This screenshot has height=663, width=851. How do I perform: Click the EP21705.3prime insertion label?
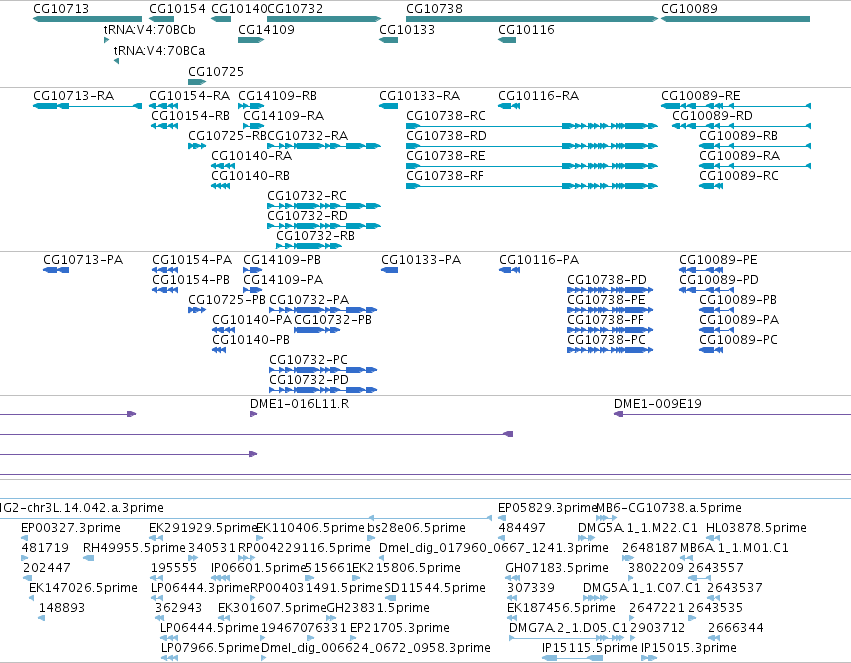(x=399, y=628)
